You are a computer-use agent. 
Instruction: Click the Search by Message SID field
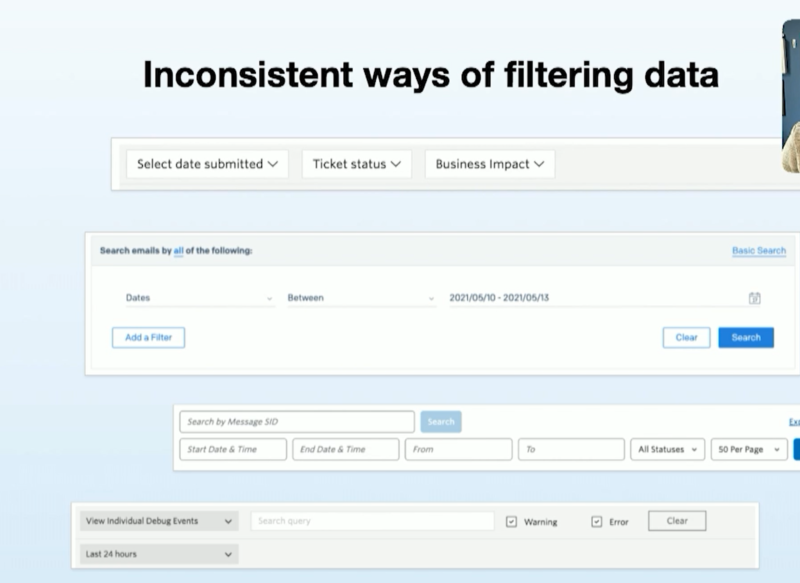pyautogui.click(x=297, y=422)
